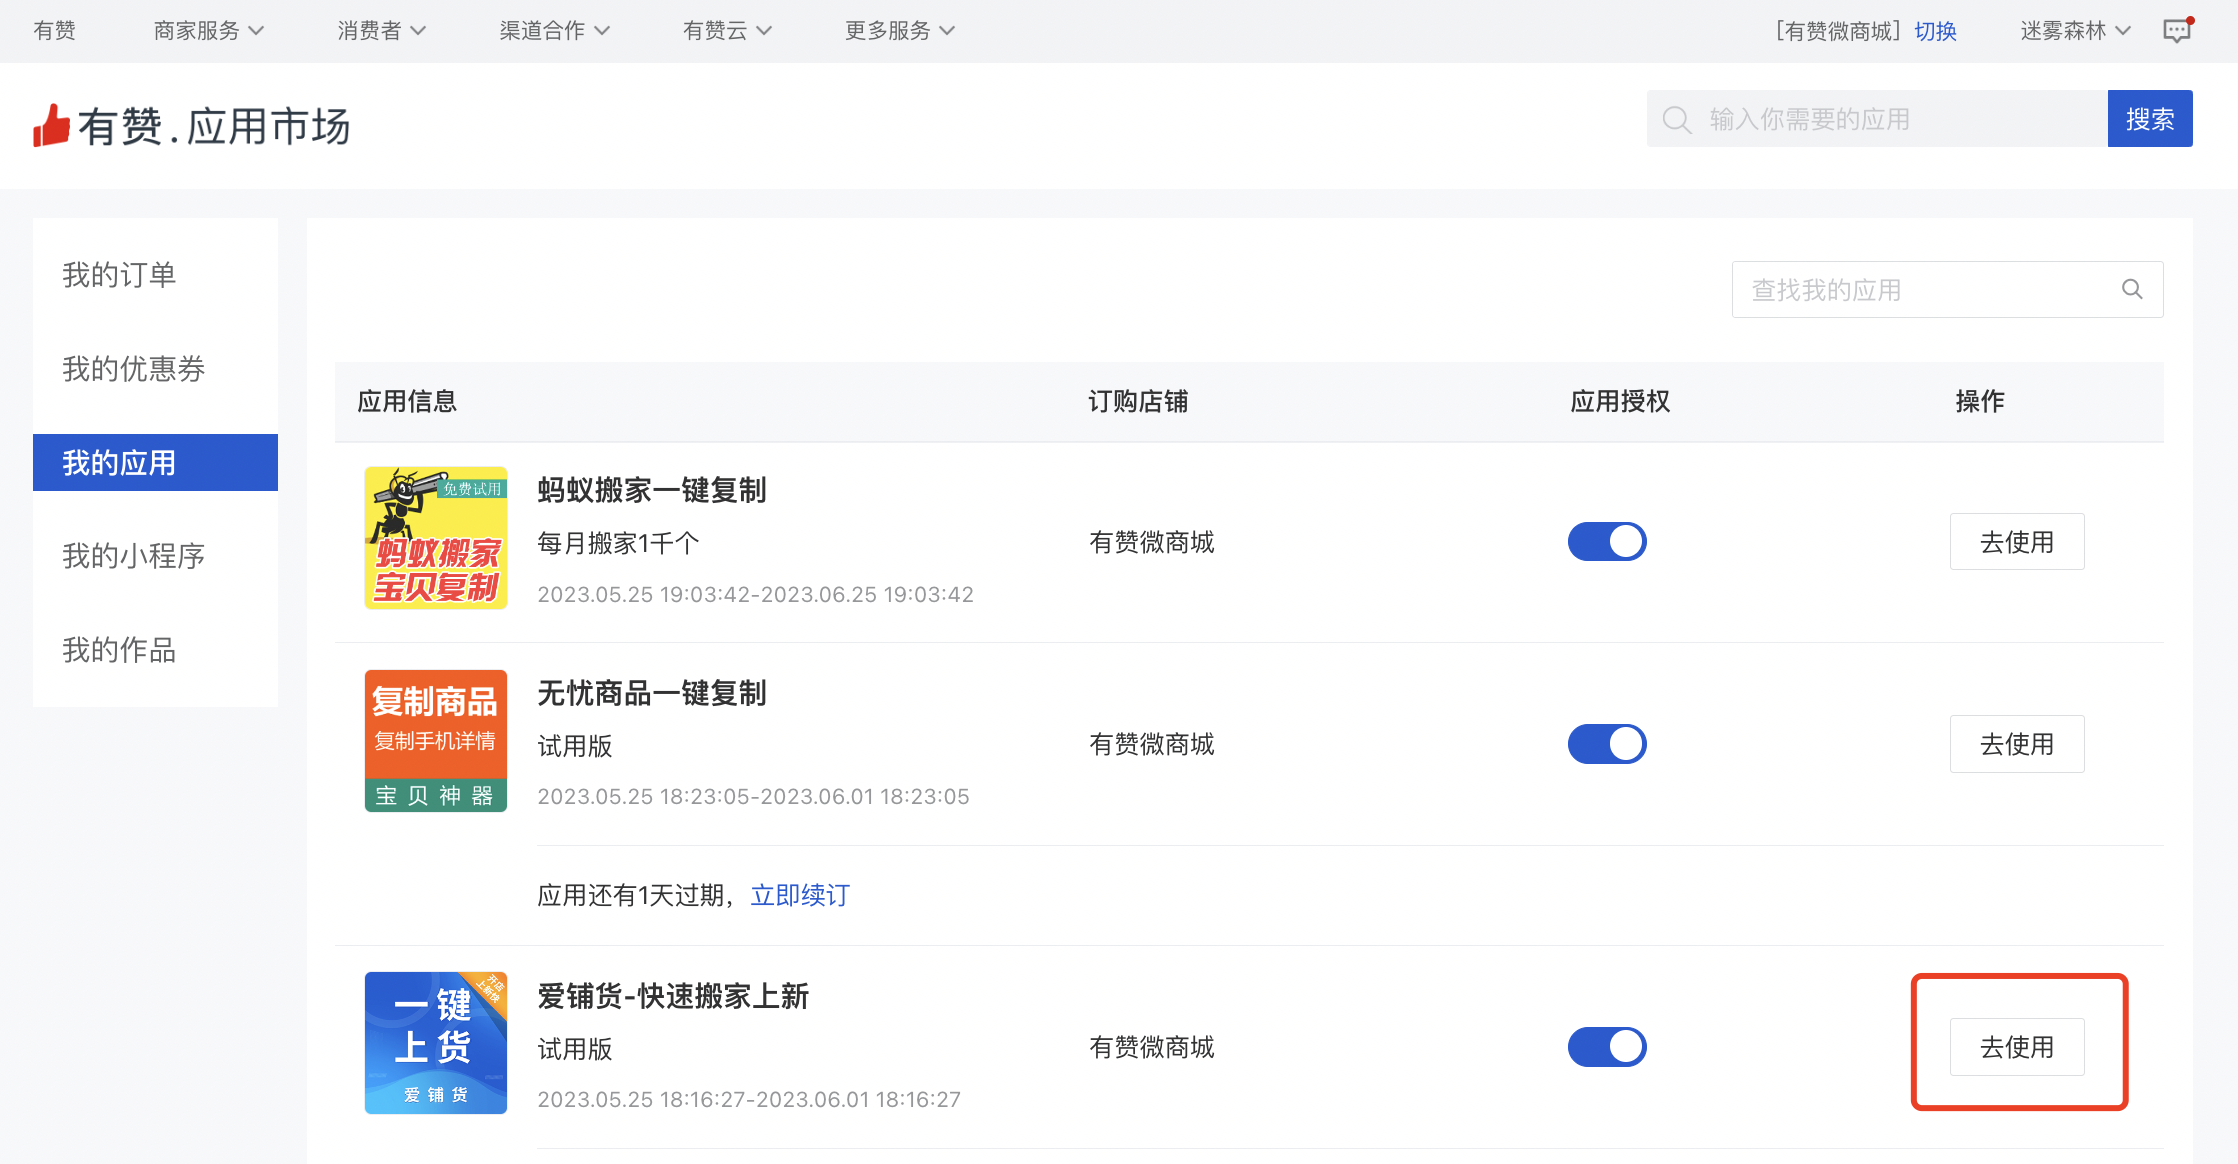The width and height of the screenshot is (2238, 1164).
Task: Click the 应用信息 column header
Action: pyautogui.click(x=407, y=401)
